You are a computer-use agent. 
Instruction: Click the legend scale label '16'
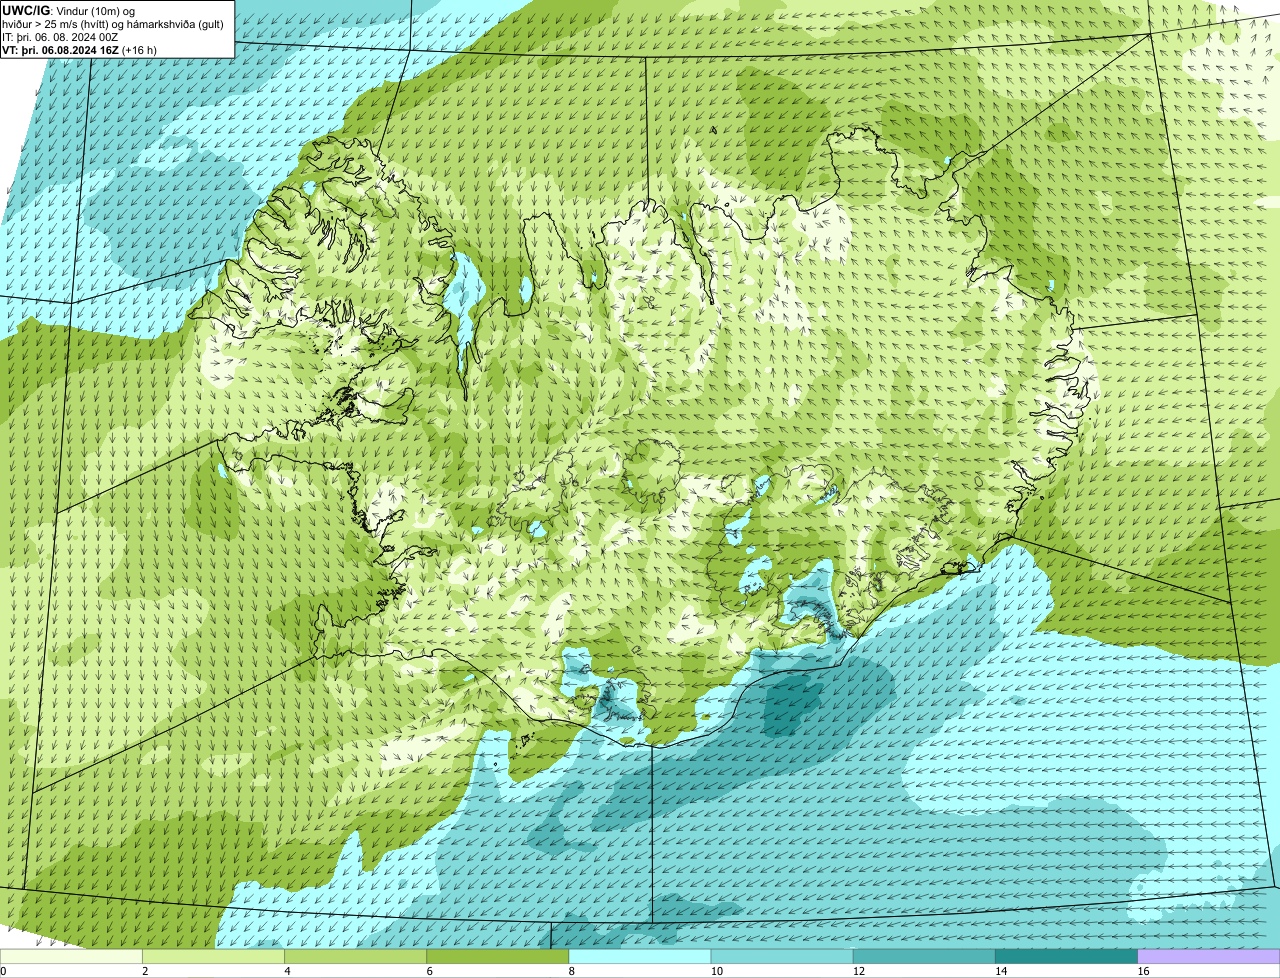tap(1143, 971)
